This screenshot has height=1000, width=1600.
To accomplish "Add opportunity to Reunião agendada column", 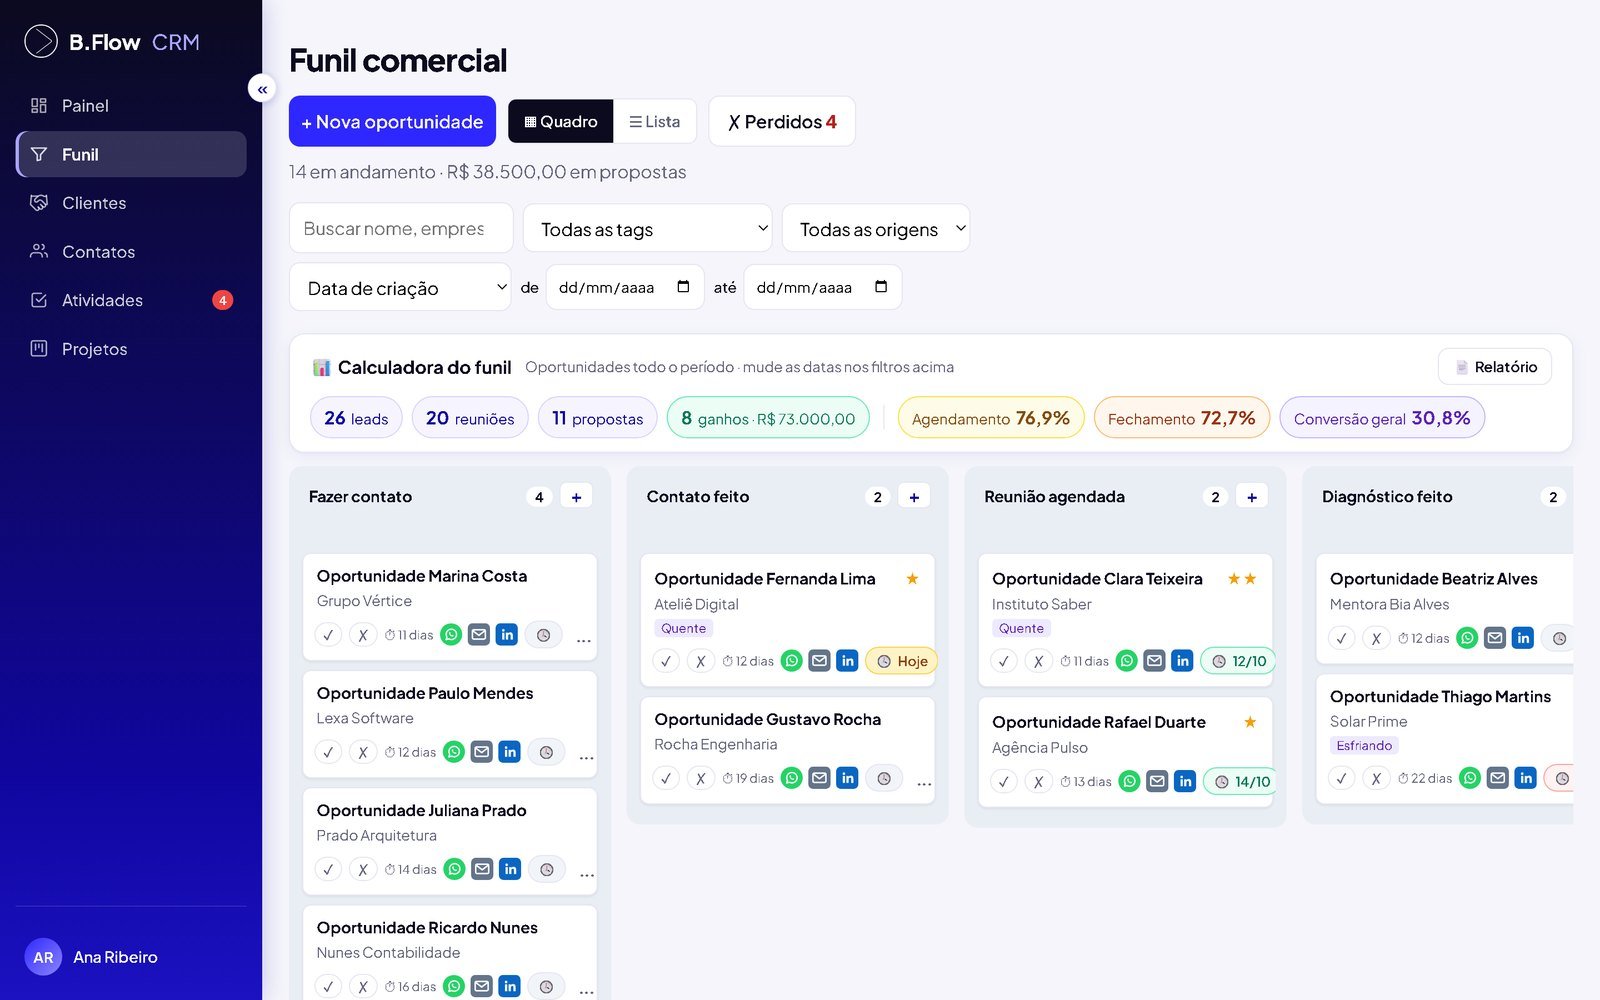I will pos(1252,497).
